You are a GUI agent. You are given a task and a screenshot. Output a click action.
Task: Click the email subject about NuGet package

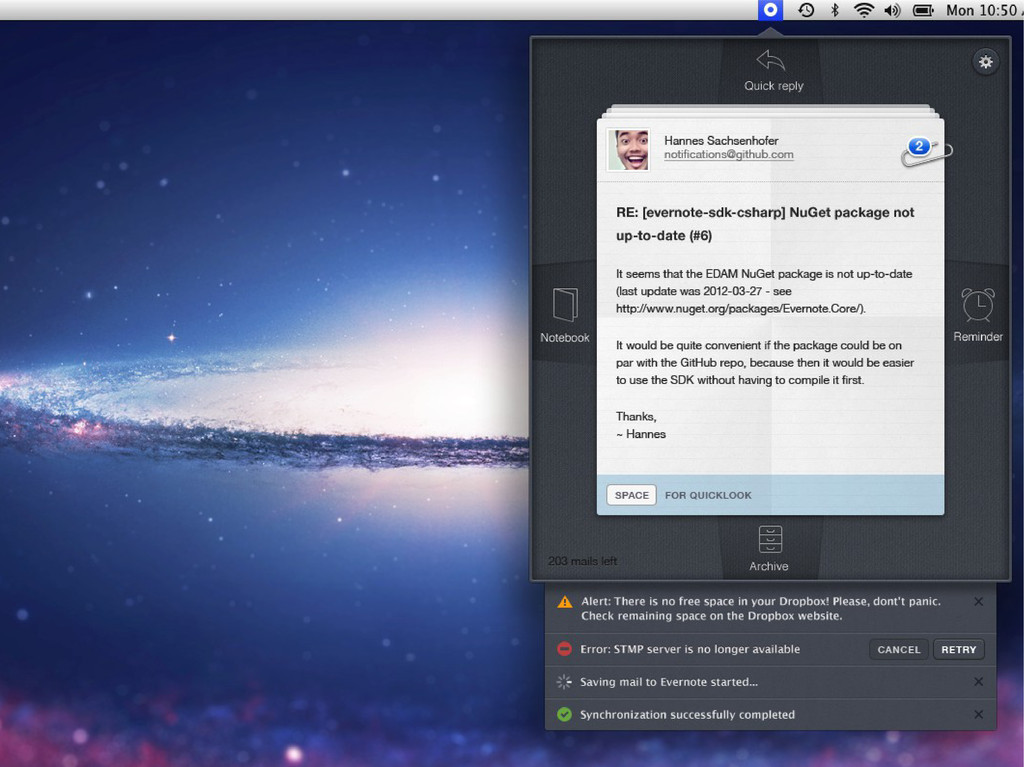(x=765, y=224)
